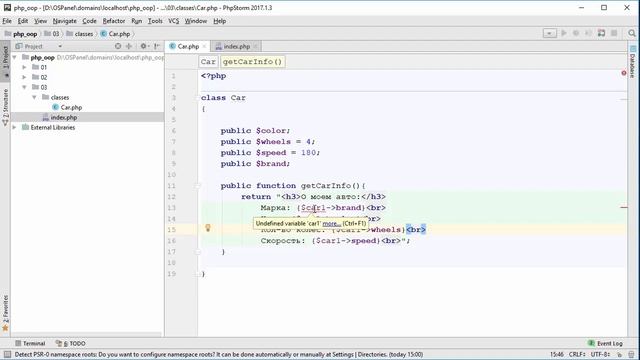Screen dimensions: 640x360
Task: Open the Terminal tool window button
Action: click(30, 343)
